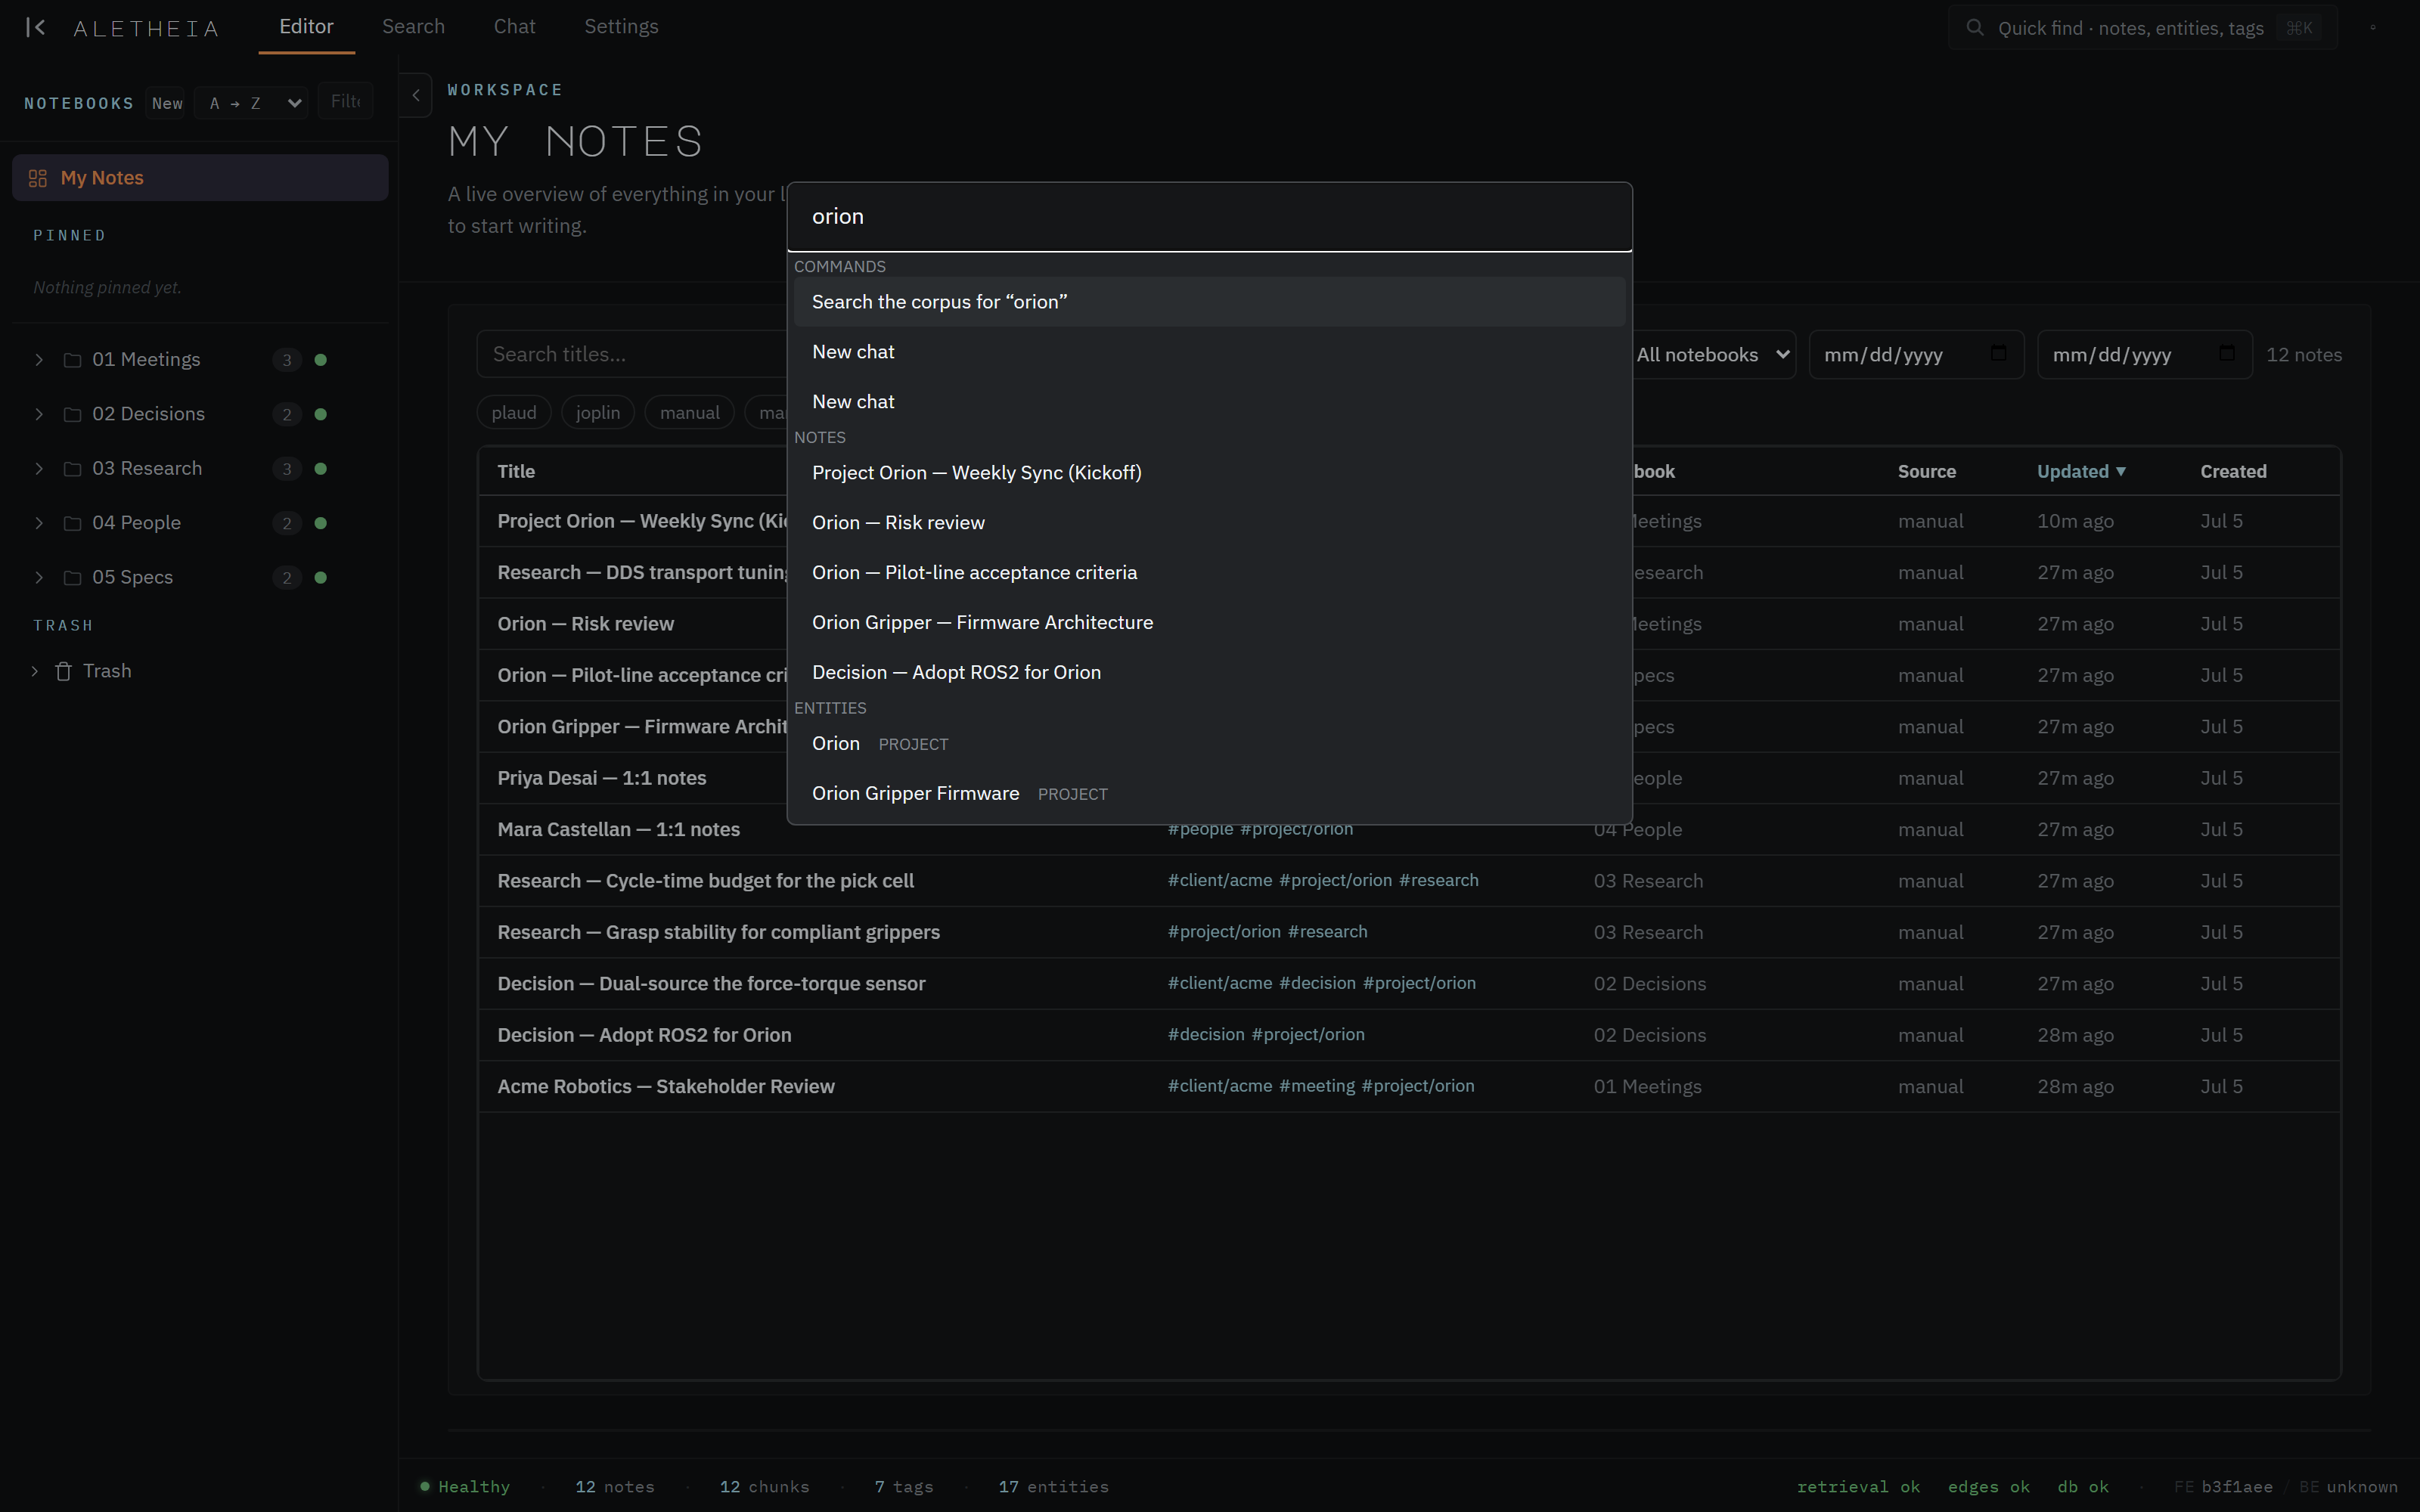Click the green status dot for 01 Meetings
This screenshot has height=1512, width=2420.
321,360
